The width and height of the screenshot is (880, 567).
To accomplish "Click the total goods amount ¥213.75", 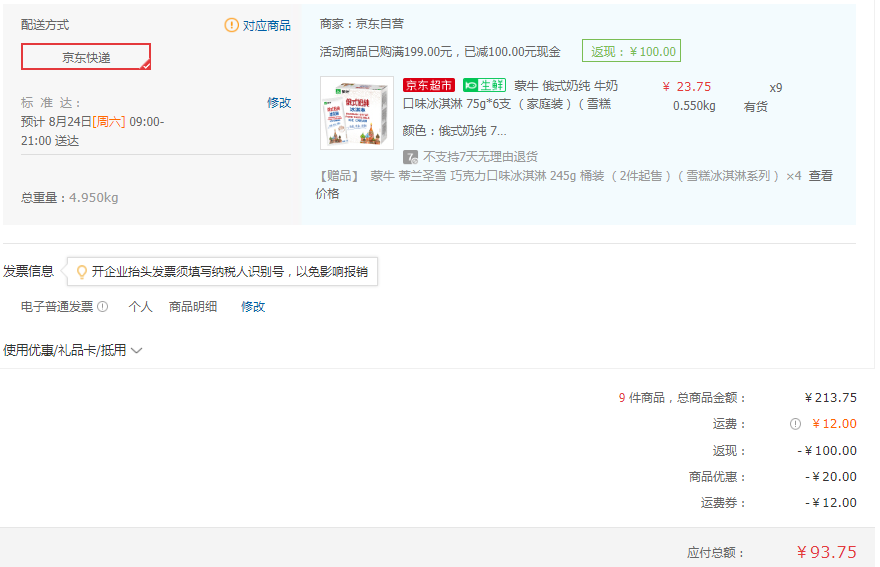I will pos(831,397).
